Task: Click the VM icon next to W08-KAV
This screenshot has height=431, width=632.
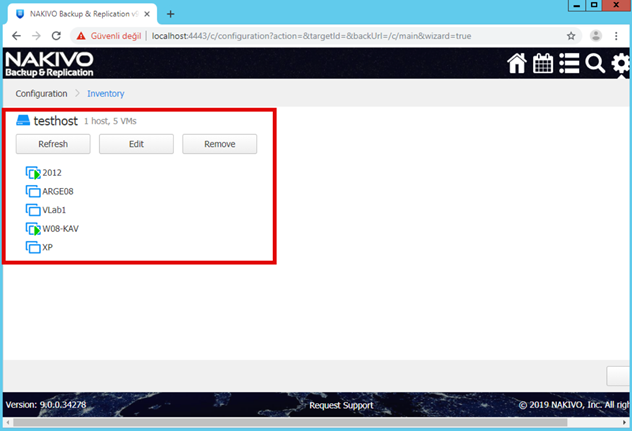Action: click(33, 229)
